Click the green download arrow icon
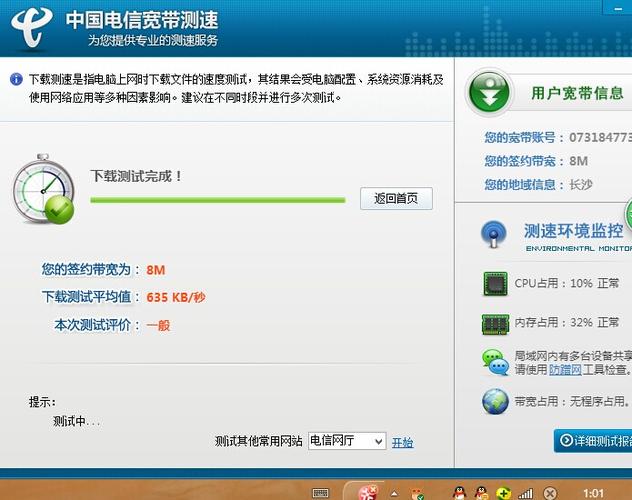The width and height of the screenshot is (632, 500). (489, 93)
